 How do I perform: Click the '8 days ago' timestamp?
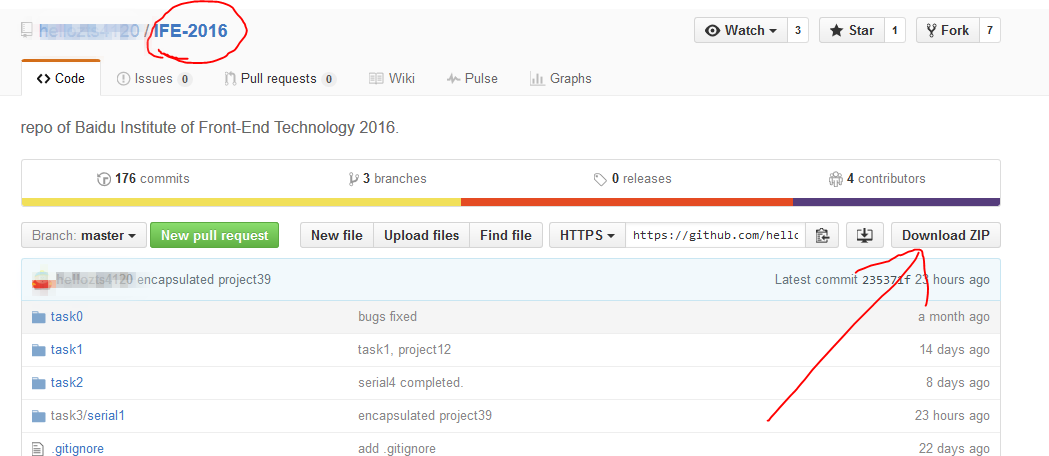[958, 382]
